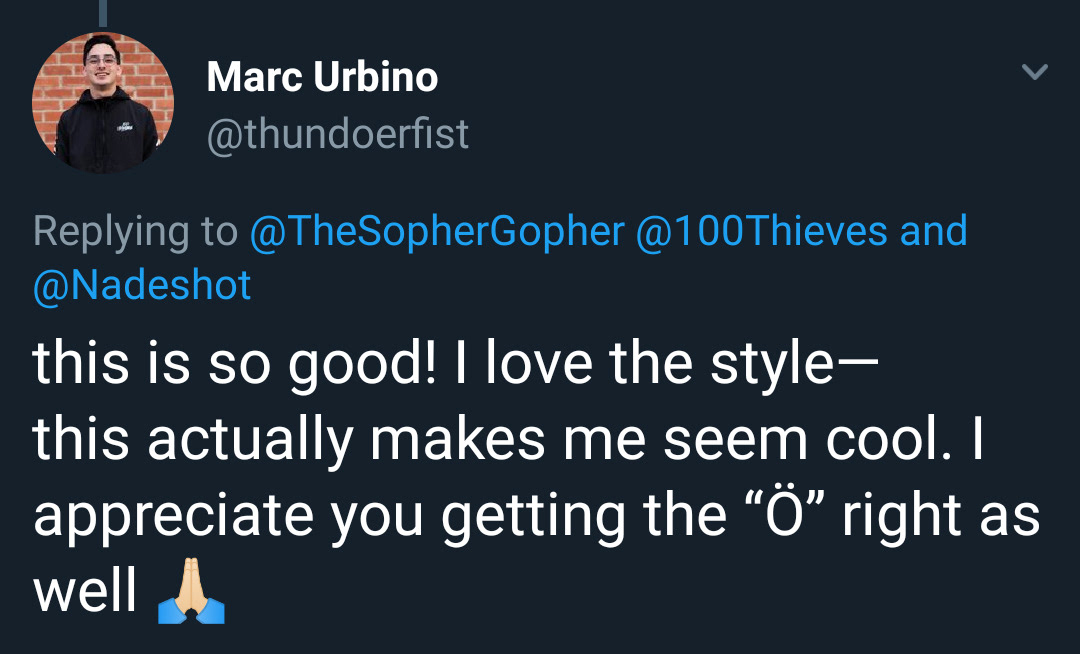The image size is (1080, 654).
Task: Click the @thundoerfist handle
Action: tap(337, 134)
